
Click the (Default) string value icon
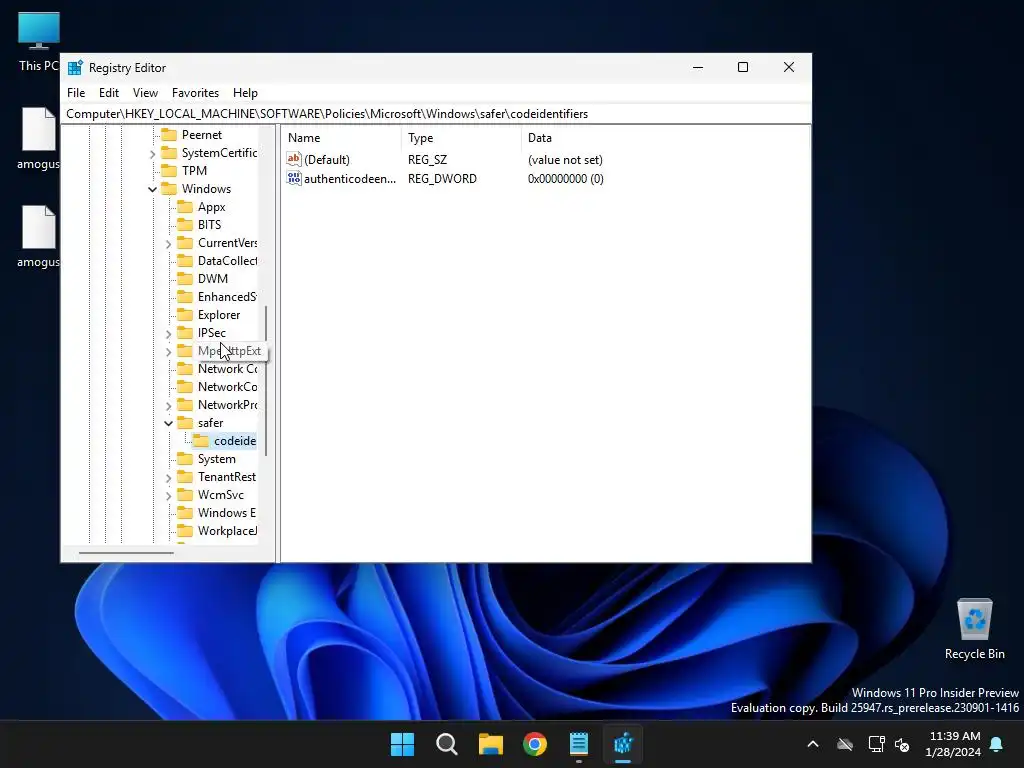[x=294, y=159]
